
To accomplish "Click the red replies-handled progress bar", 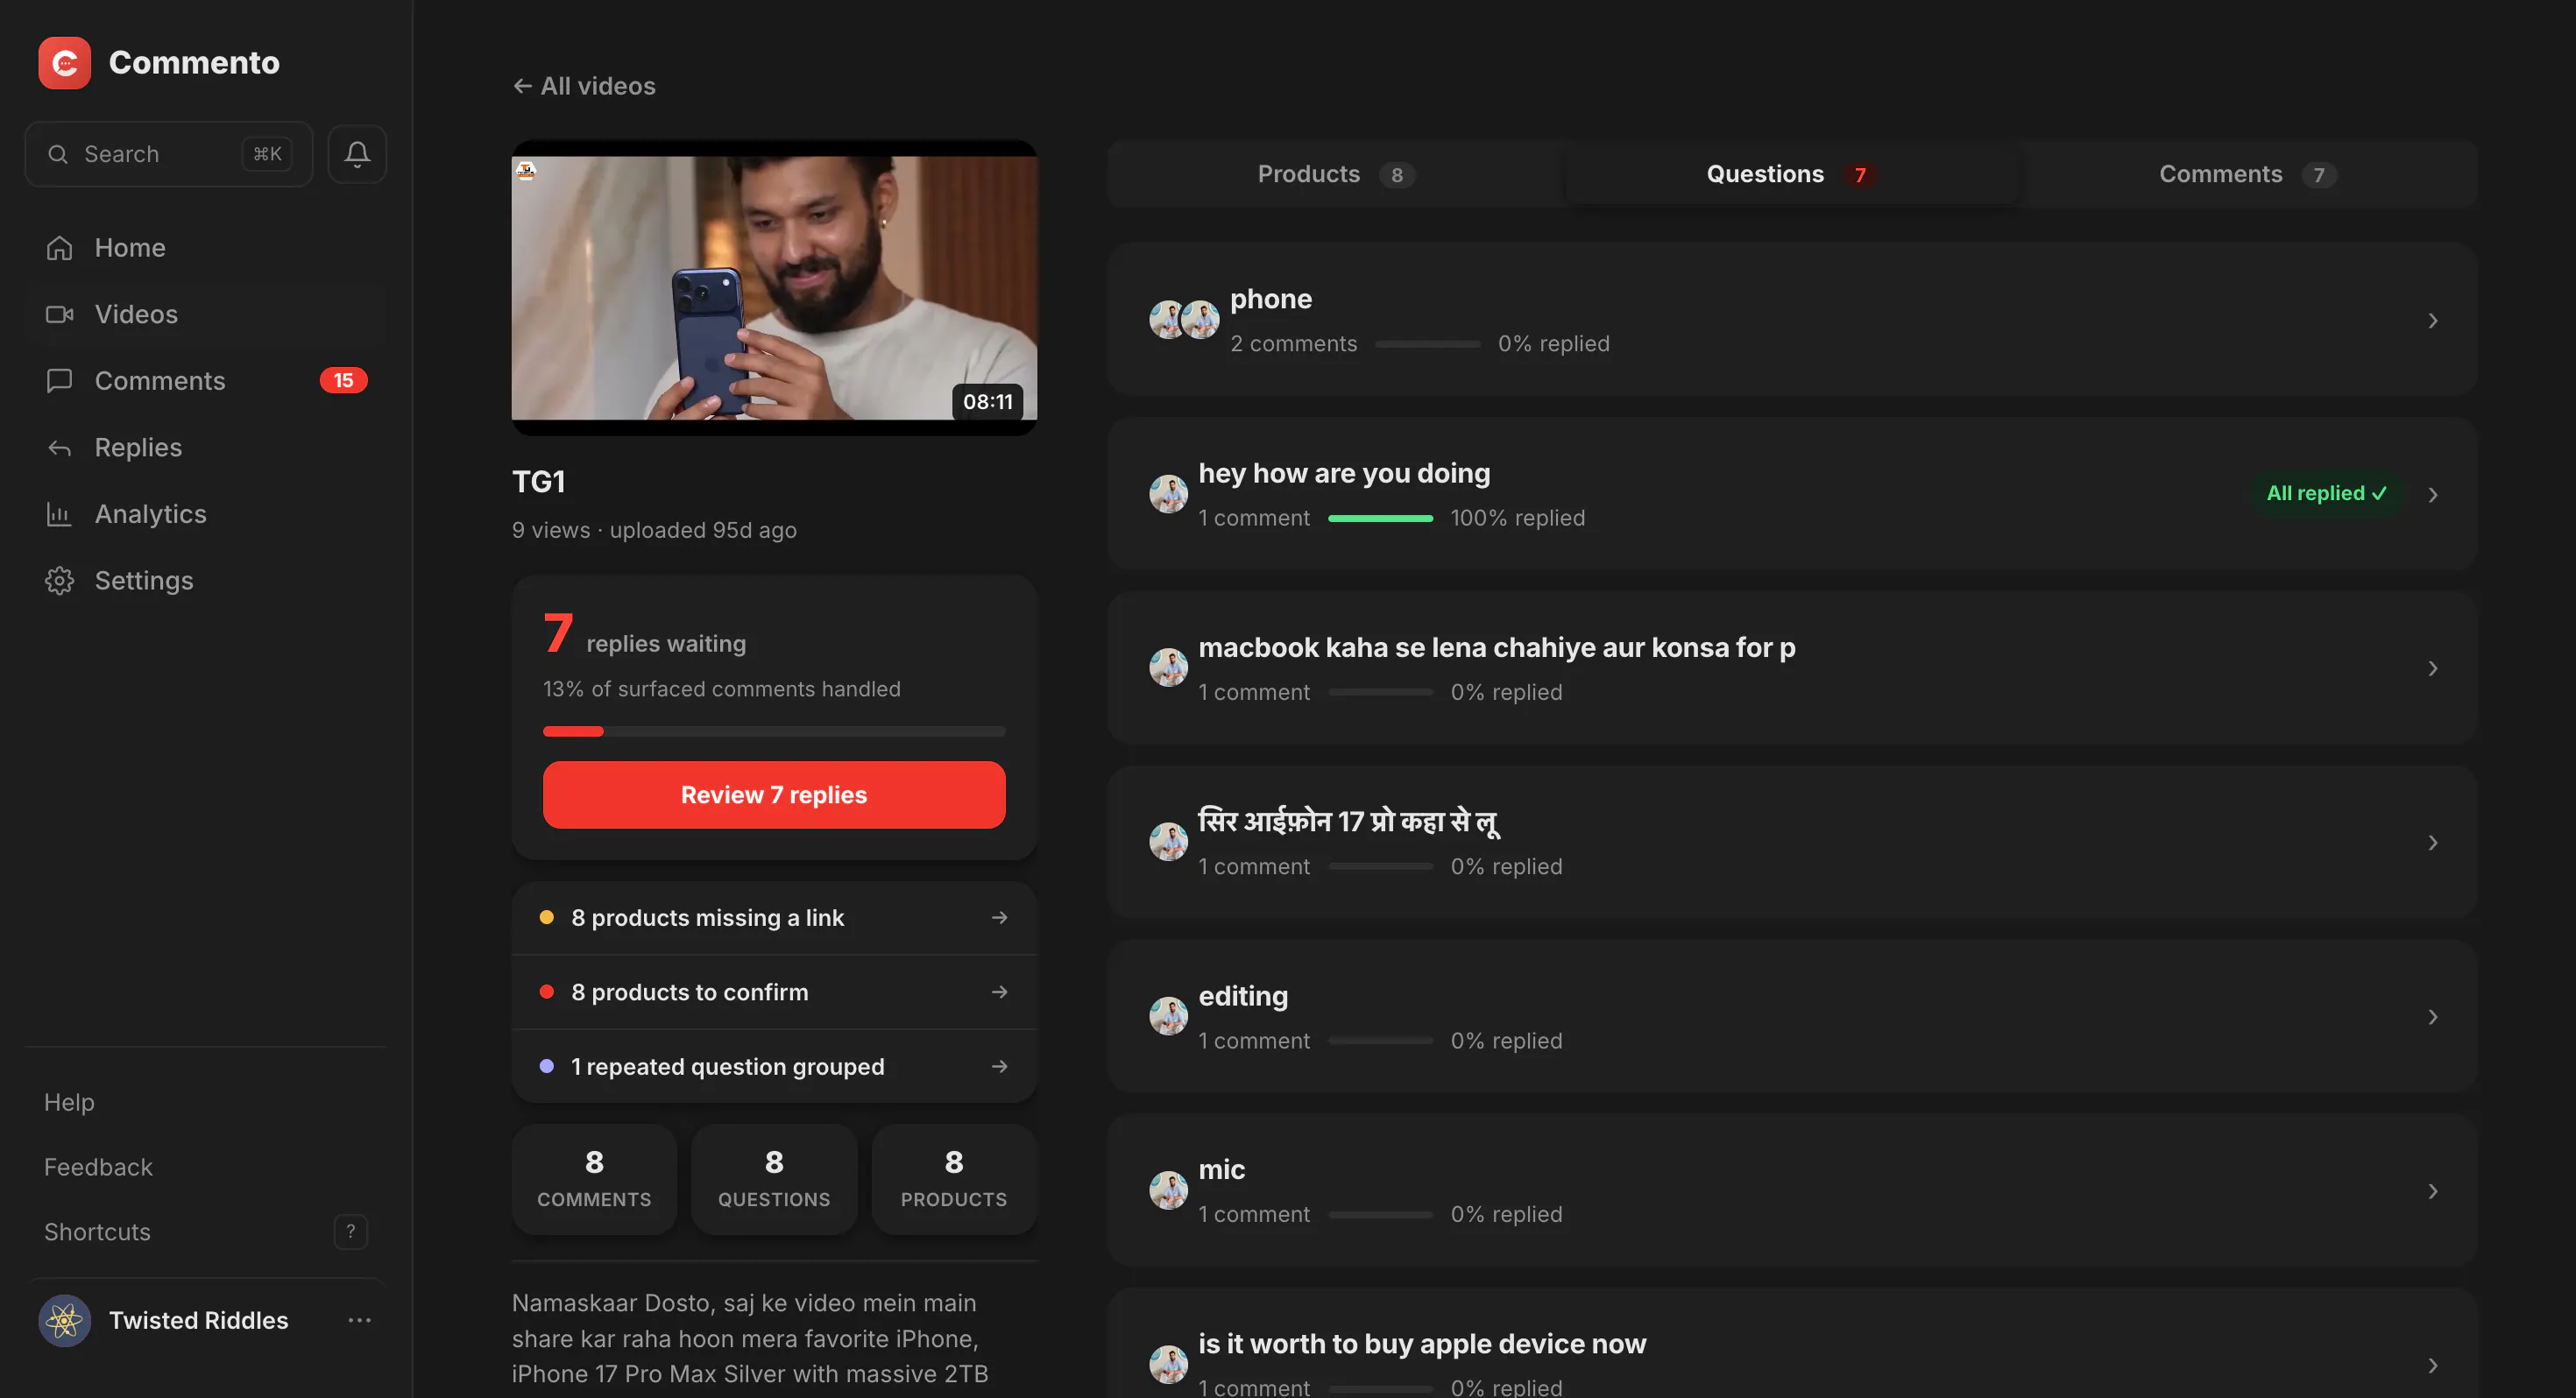I will 774,732.
